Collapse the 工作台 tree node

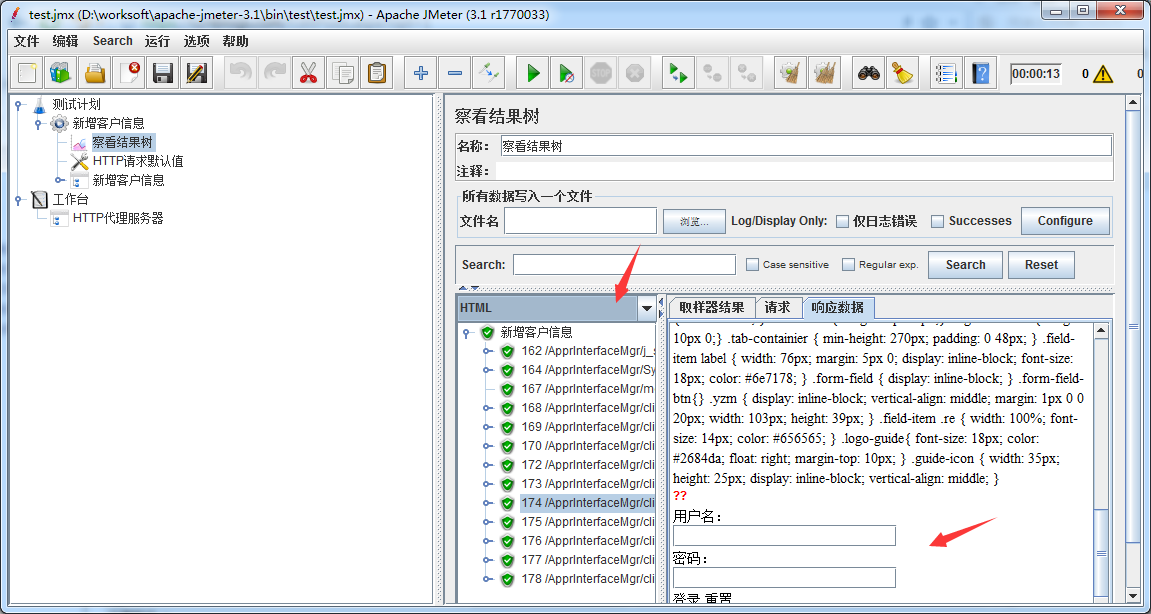coord(18,200)
